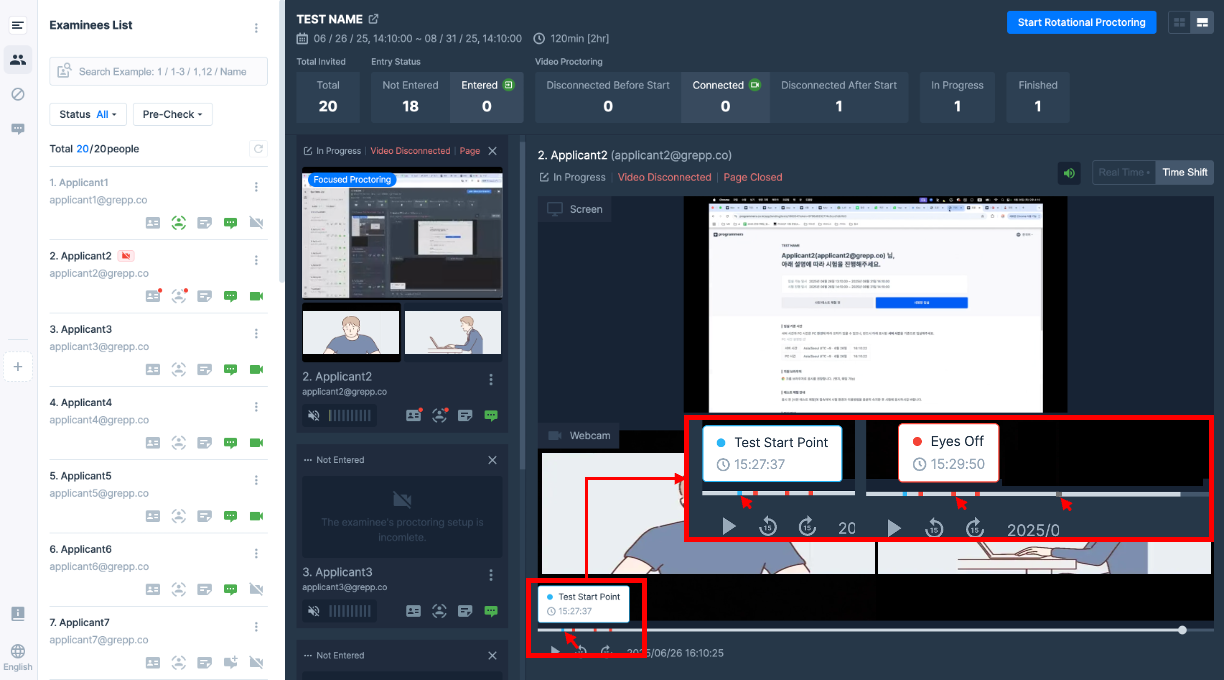Screen dimensions: 1224x680
Task: Filter by the Finished card
Action: [x=1038, y=97]
